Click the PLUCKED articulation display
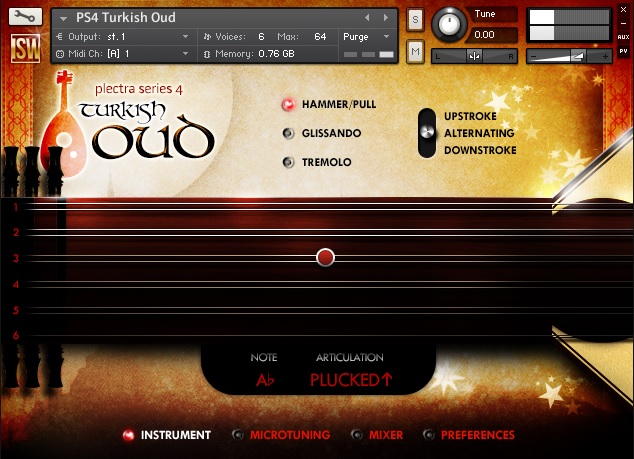634x459 pixels. 351,380
